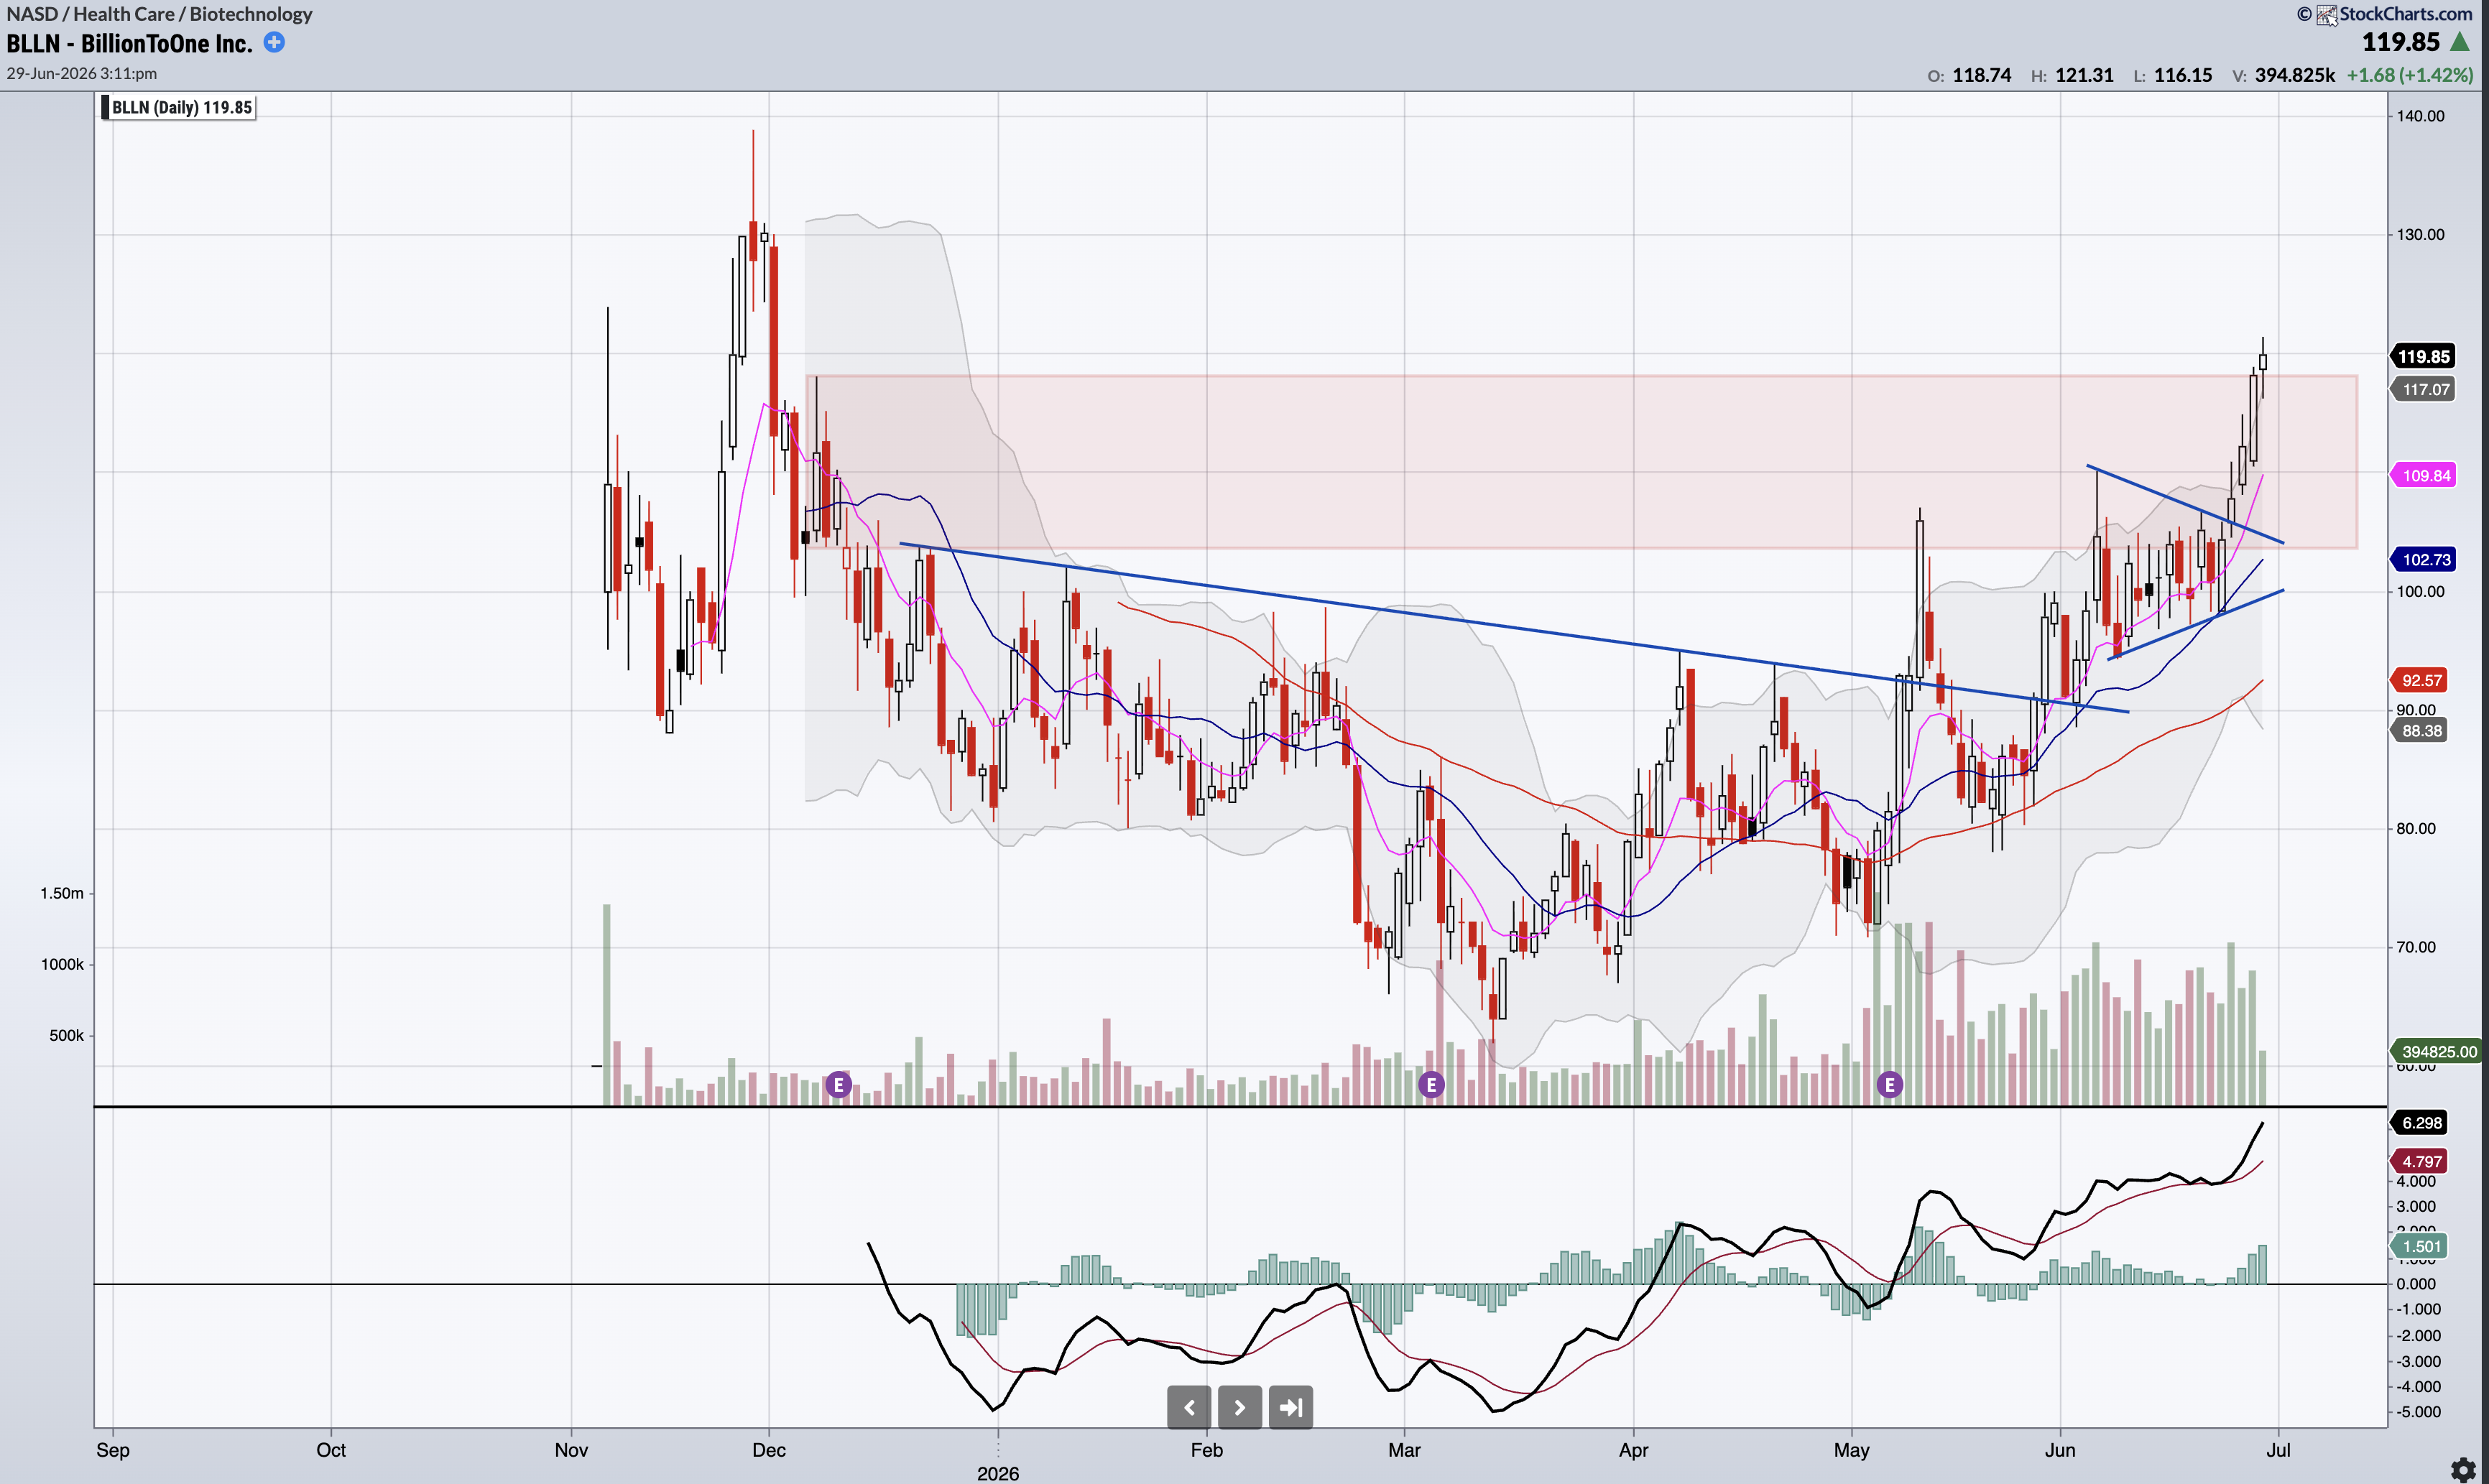Viewport: 2489px width, 1484px height.
Task: Click the green 394825.00 volume label
Action: coord(2437,1051)
